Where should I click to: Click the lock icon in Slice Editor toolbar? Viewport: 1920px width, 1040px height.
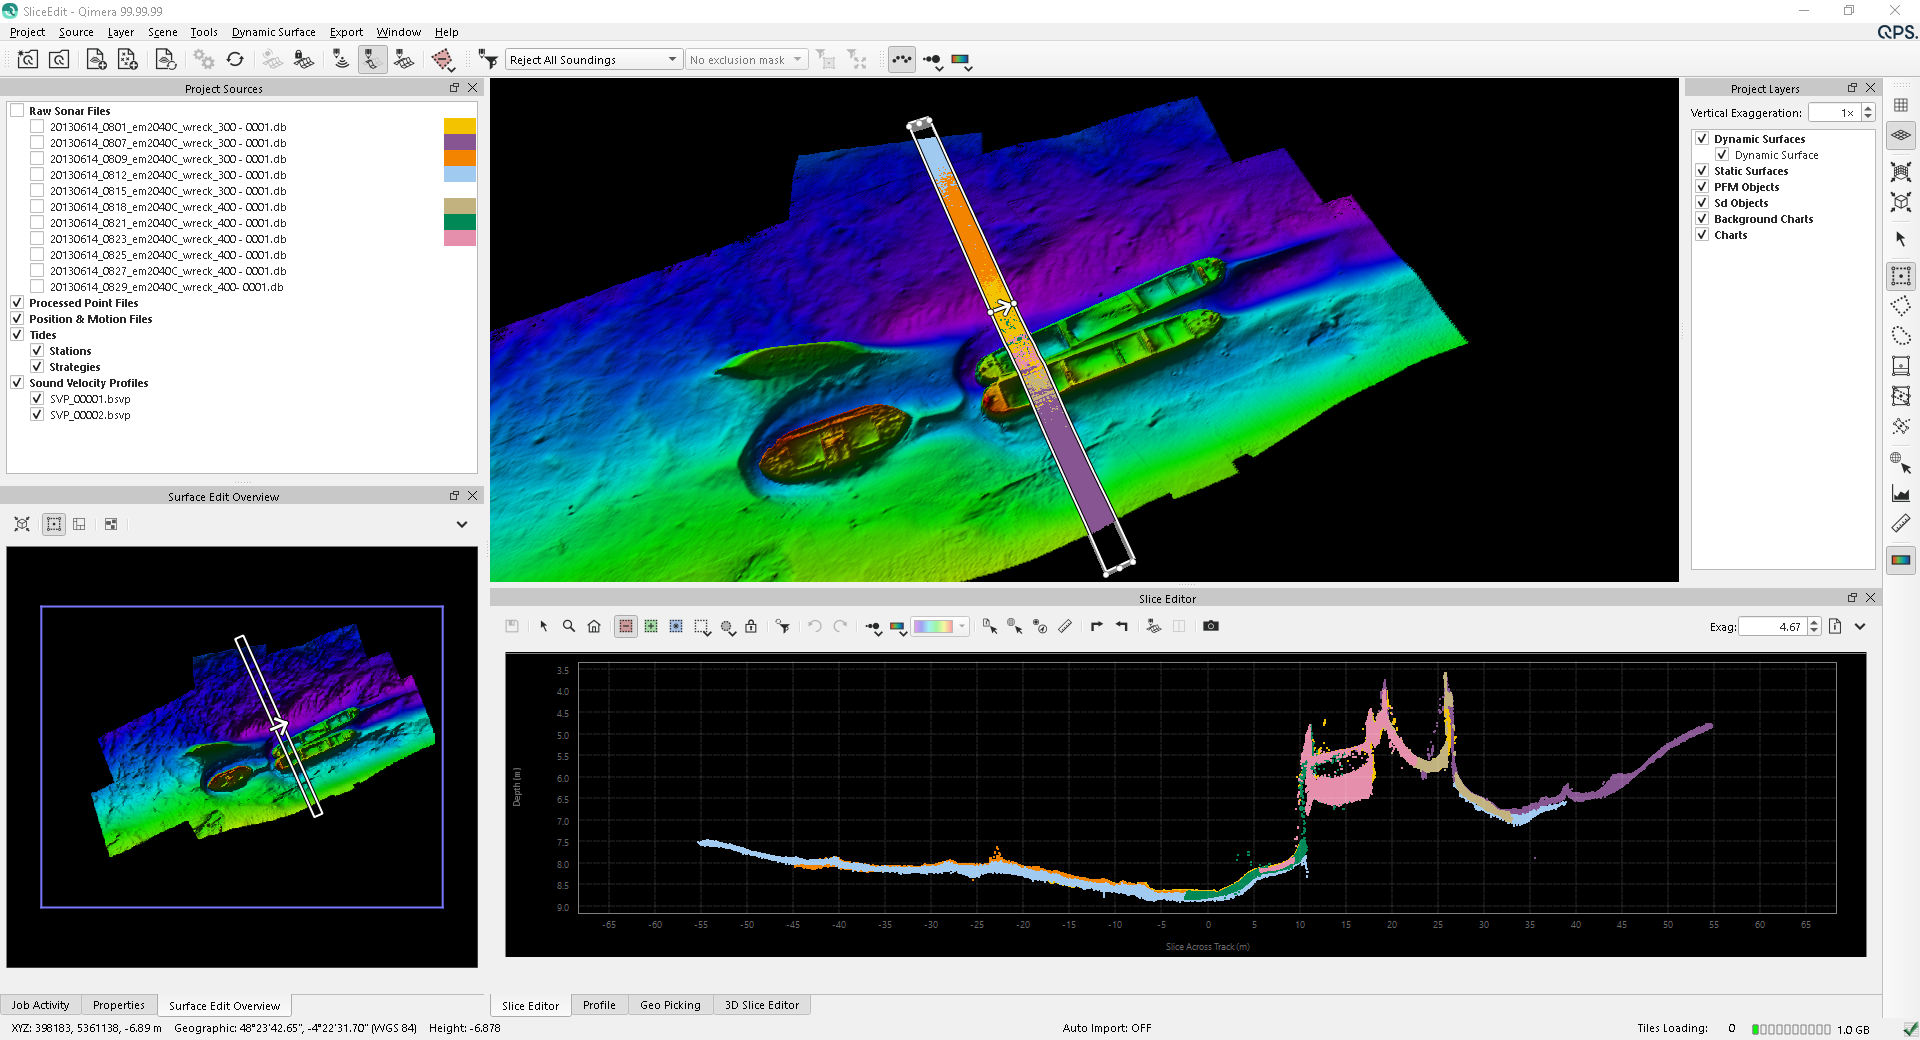[x=751, y=626]
